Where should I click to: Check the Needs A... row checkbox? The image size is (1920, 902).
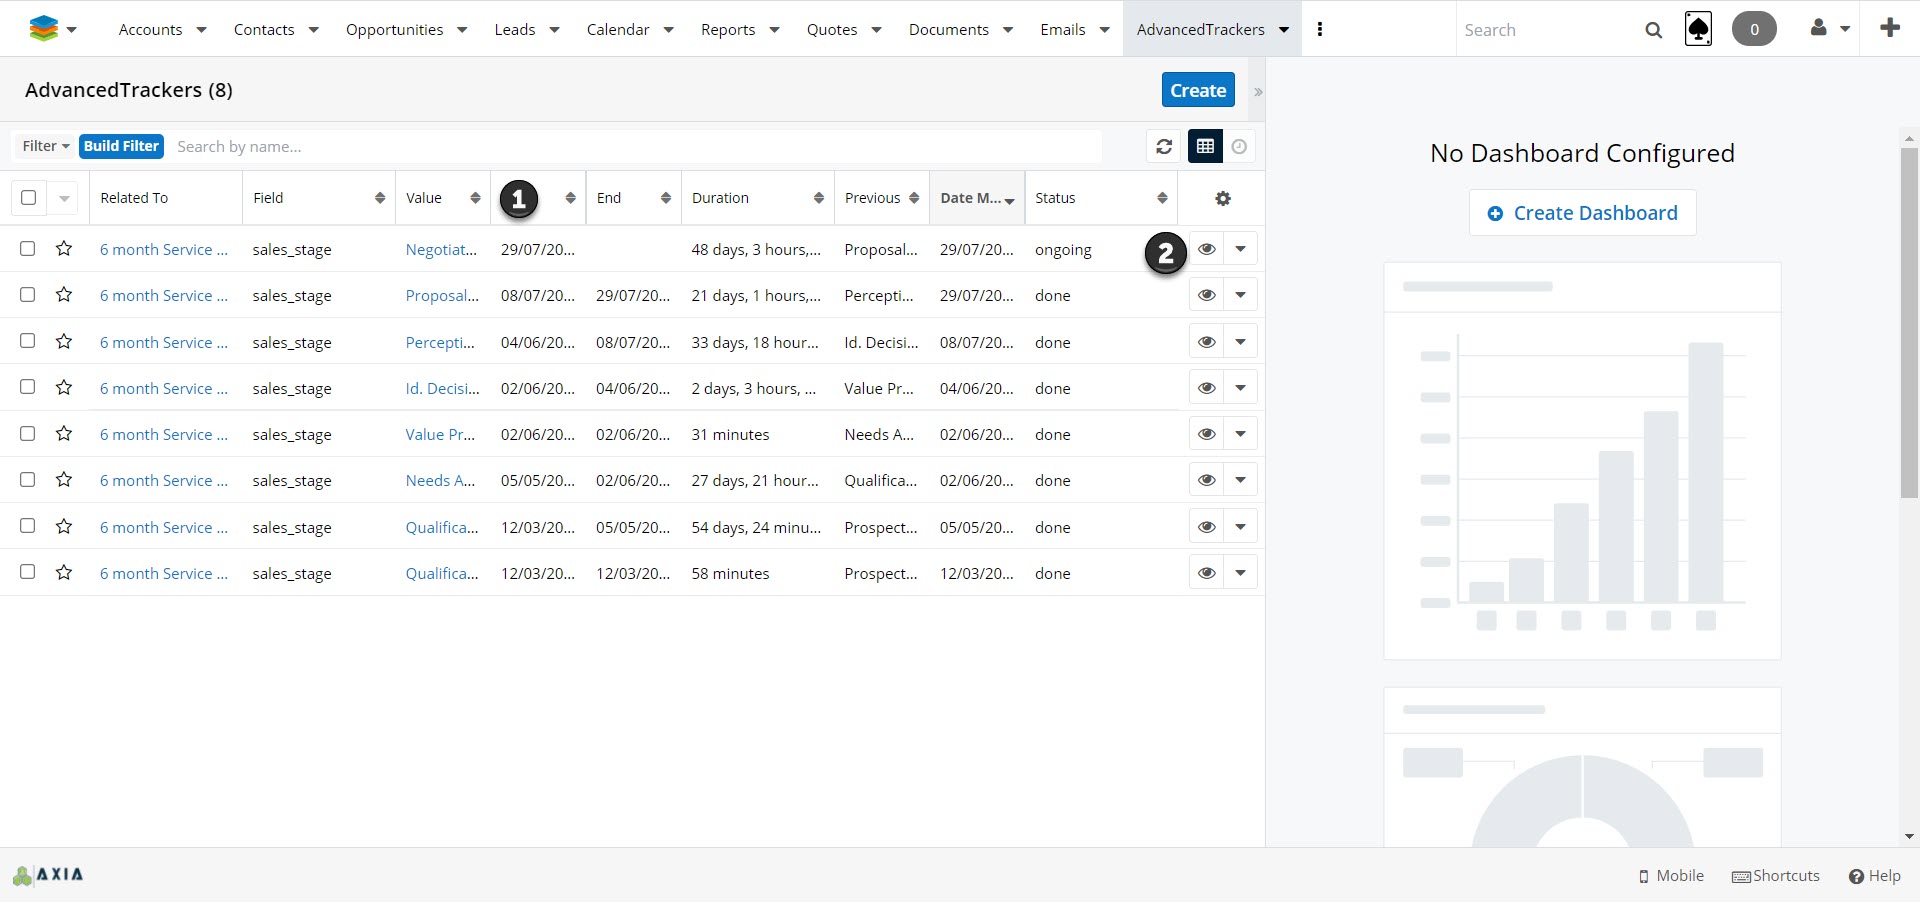point(28,479)
